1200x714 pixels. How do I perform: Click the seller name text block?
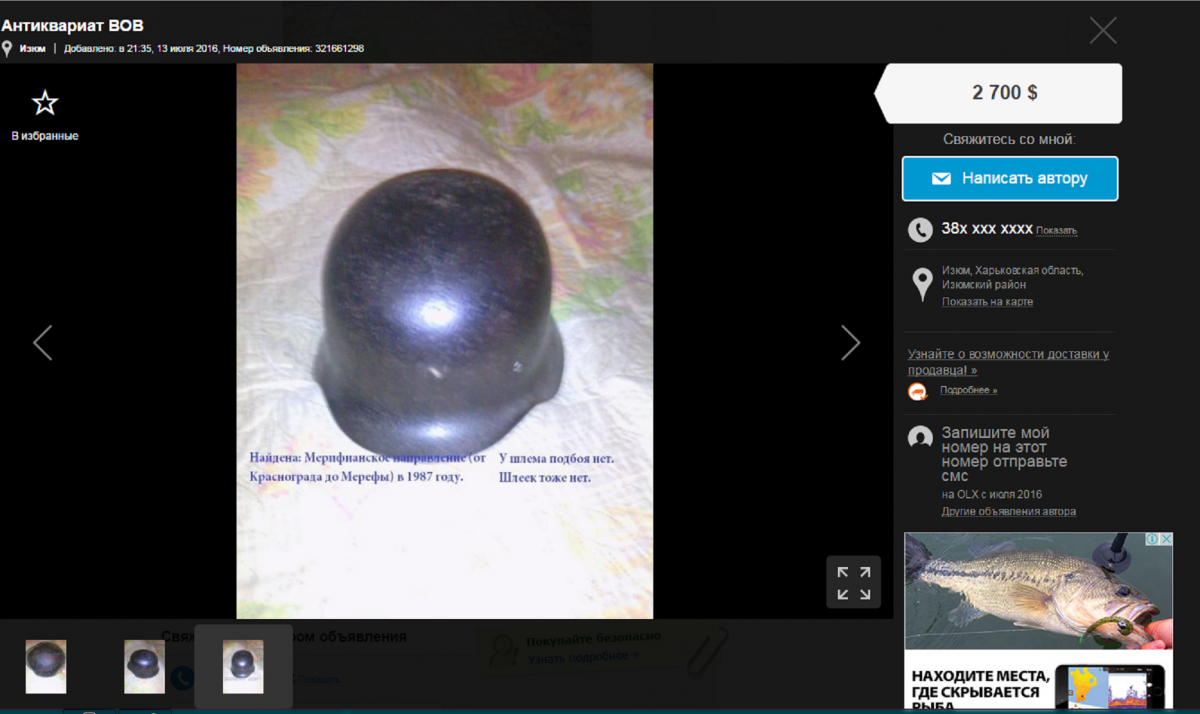click(x=1004, y=454)
